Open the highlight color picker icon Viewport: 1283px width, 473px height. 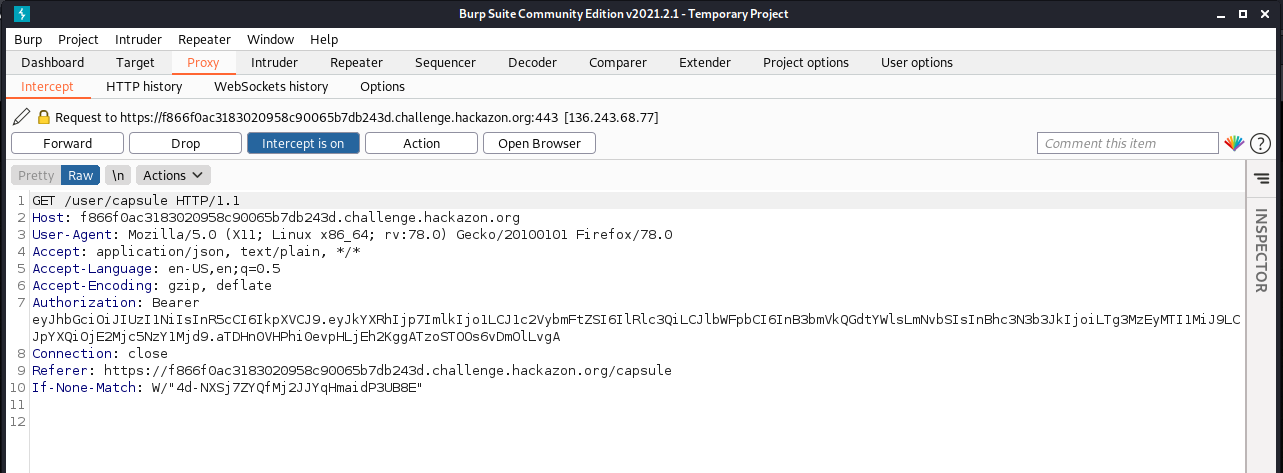[1234, 143]
